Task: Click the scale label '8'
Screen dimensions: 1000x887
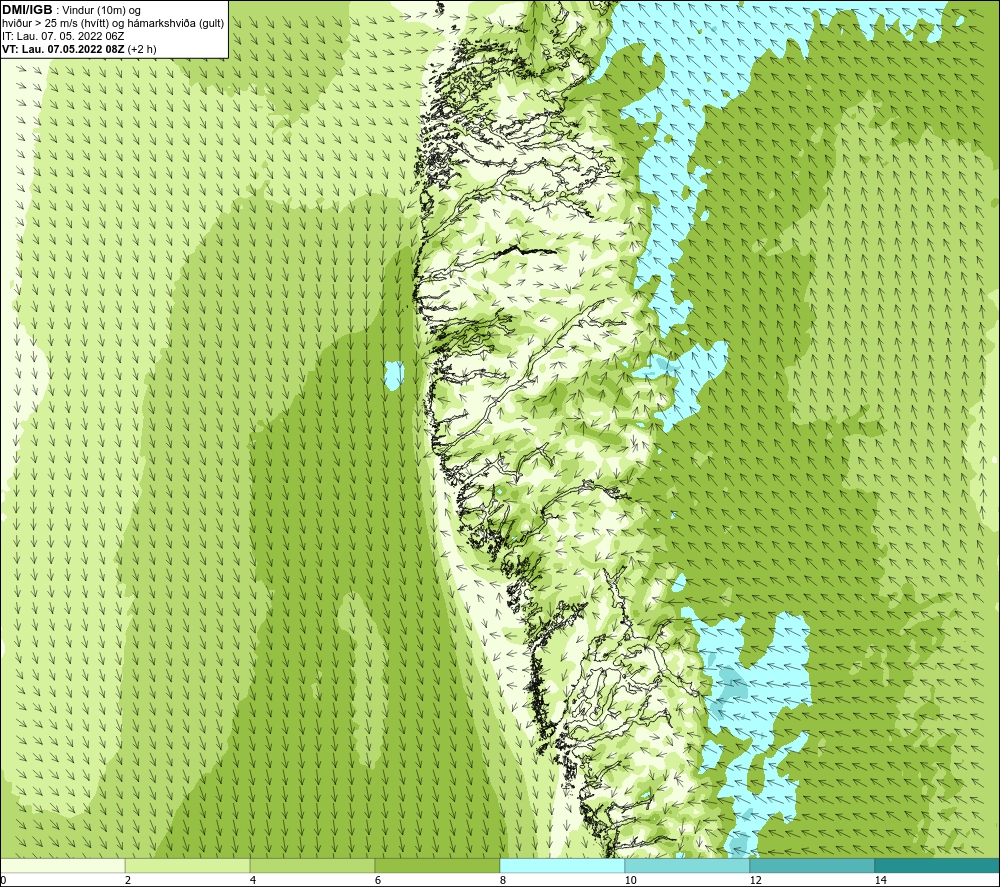Action: tap(503, 880)
